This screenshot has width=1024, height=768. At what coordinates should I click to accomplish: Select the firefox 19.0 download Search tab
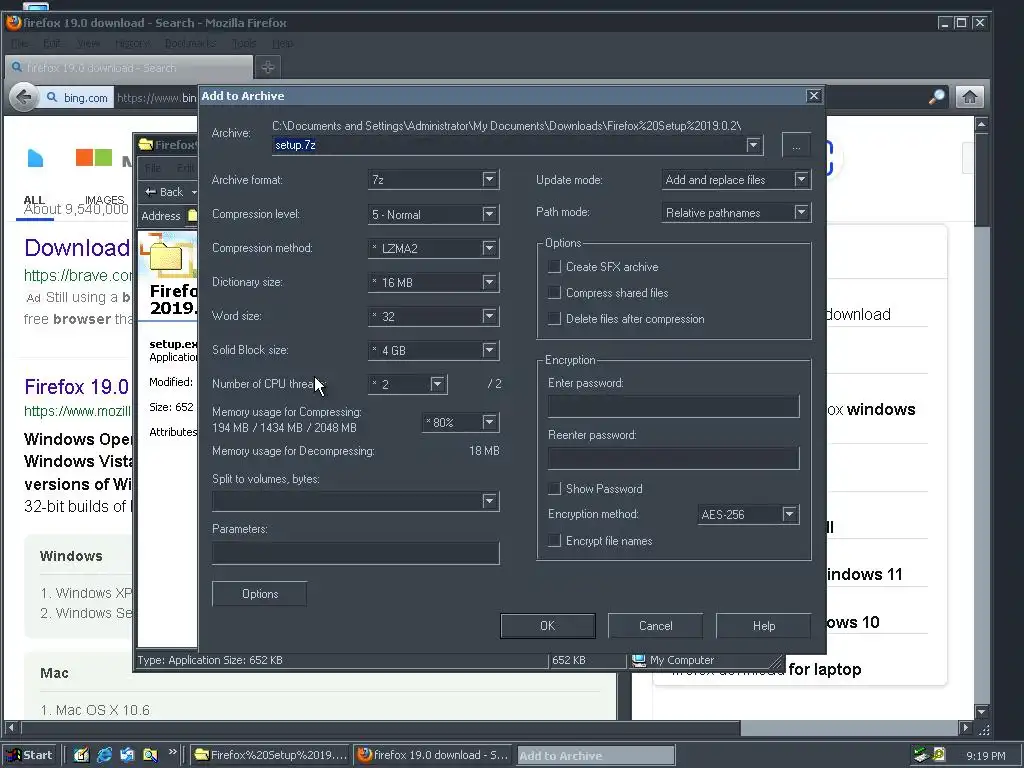pos(129,68)
